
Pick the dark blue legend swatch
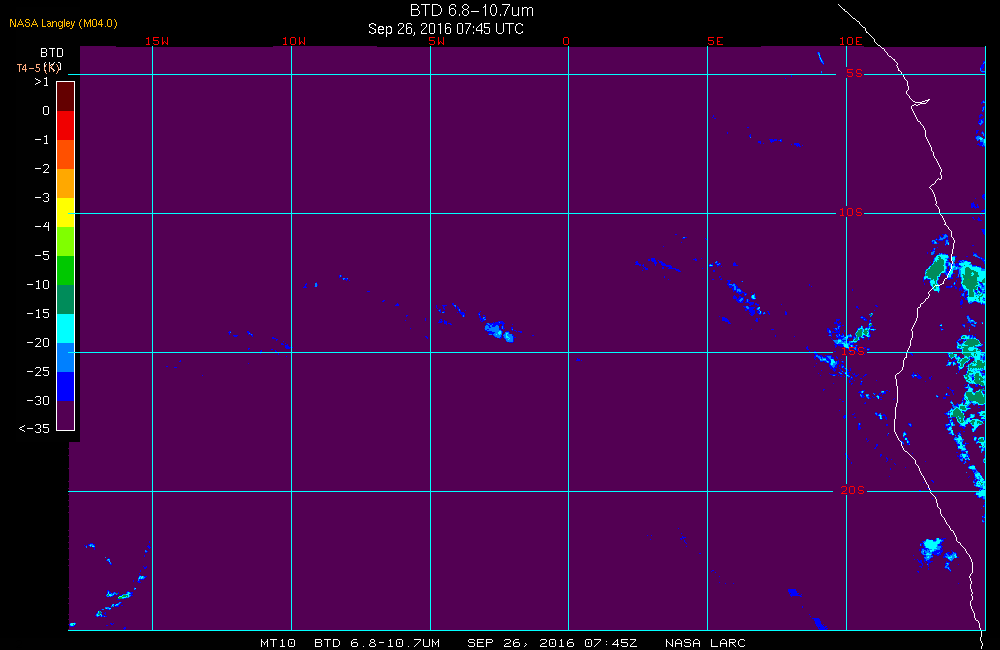tap(66, 387)
